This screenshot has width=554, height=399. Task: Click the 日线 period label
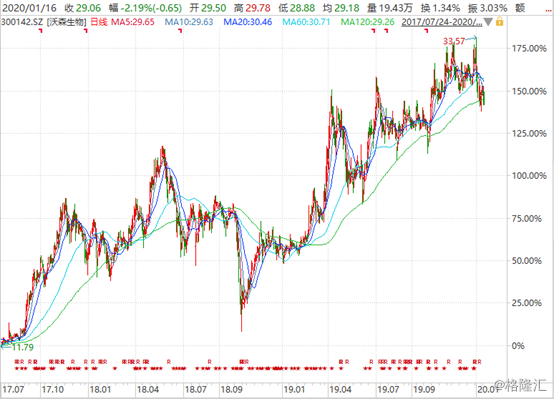[x=99, y=22]
